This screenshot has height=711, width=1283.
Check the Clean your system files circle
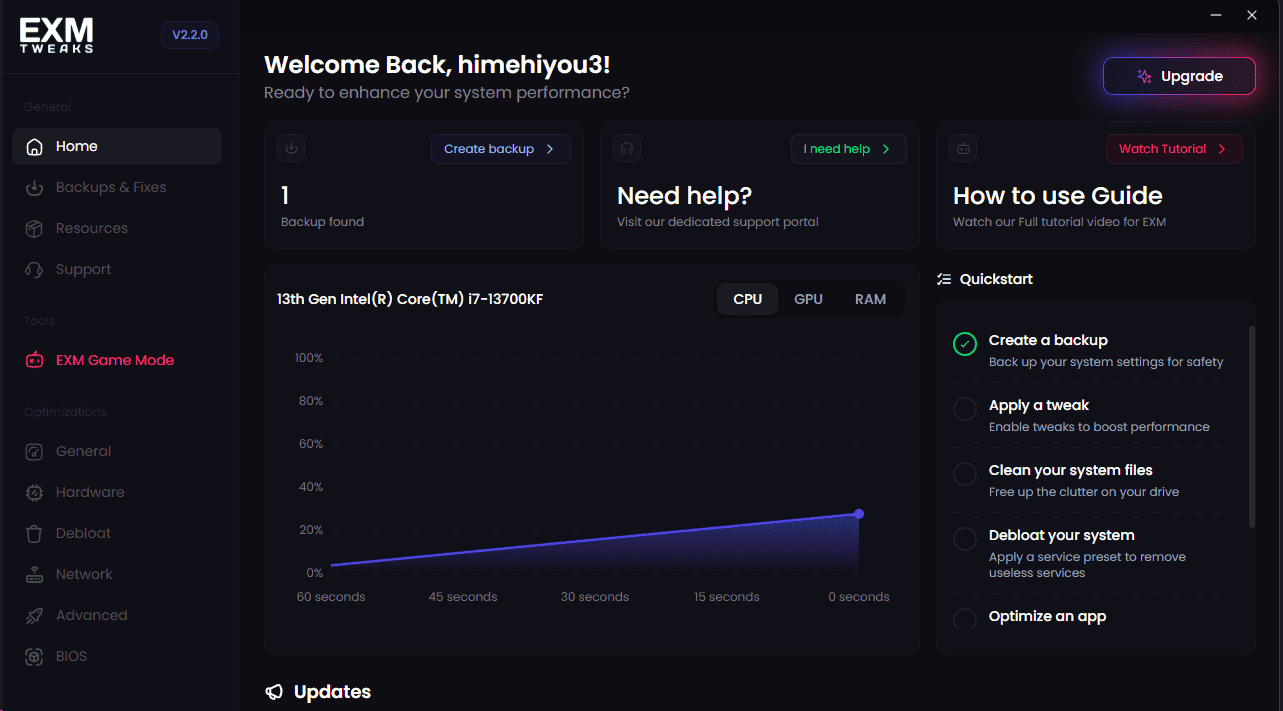(964, 474)
